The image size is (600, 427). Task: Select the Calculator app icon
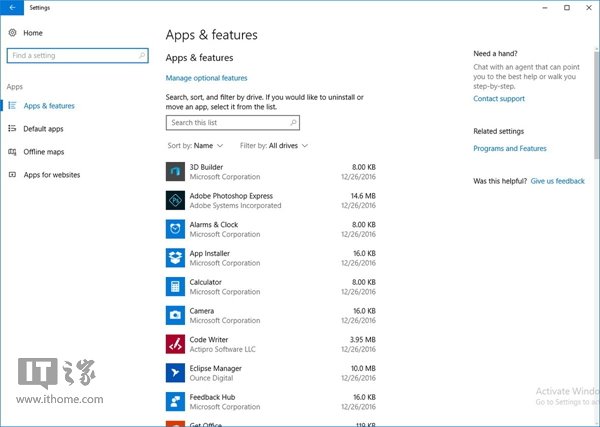[175, 287]
